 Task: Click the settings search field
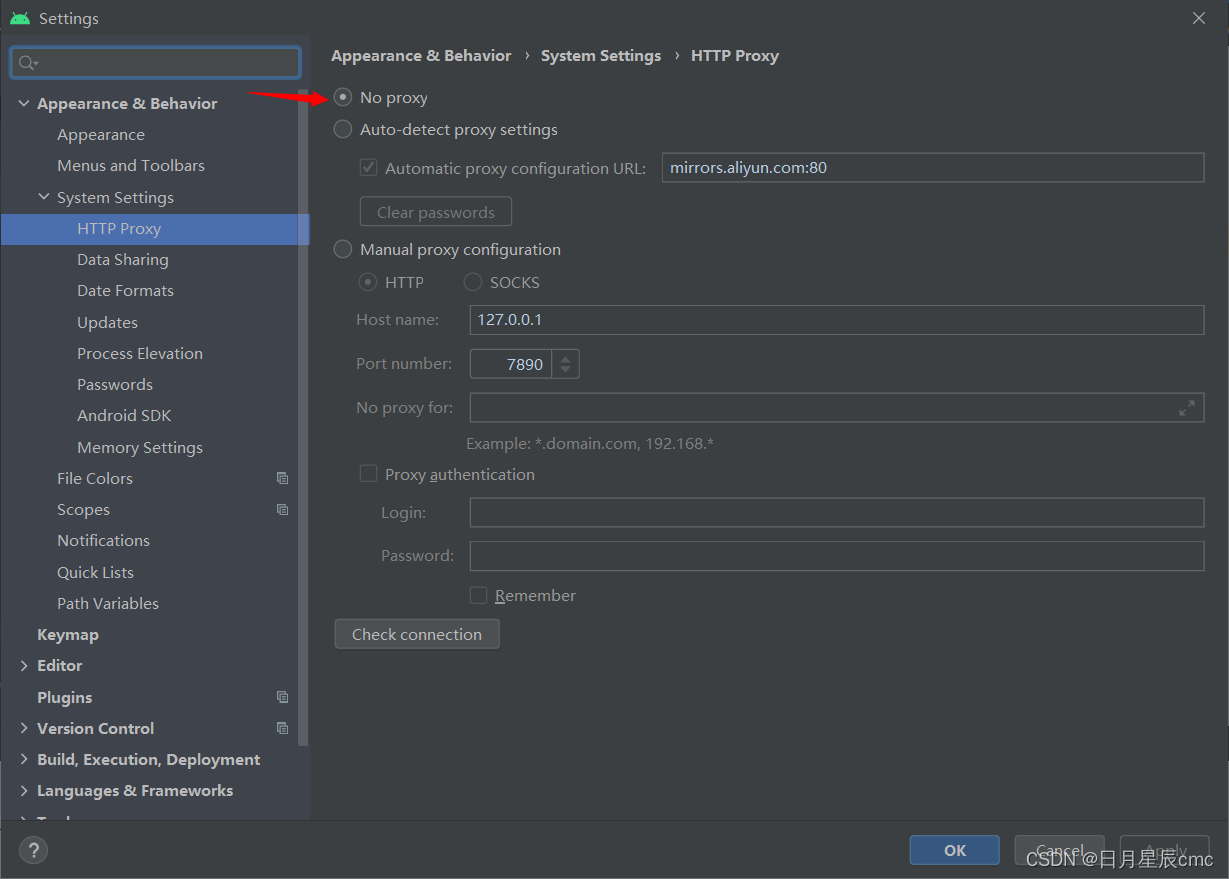tap(155, 63)
